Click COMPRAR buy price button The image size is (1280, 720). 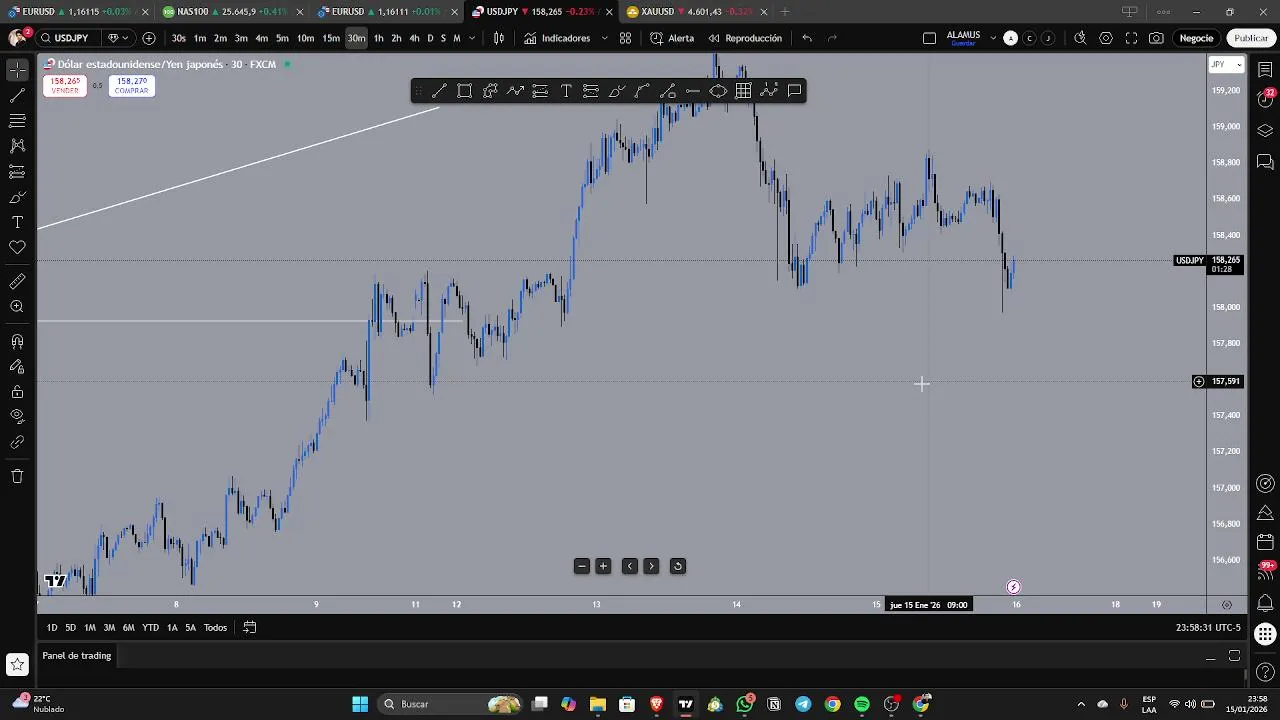[x=132, y=86]
